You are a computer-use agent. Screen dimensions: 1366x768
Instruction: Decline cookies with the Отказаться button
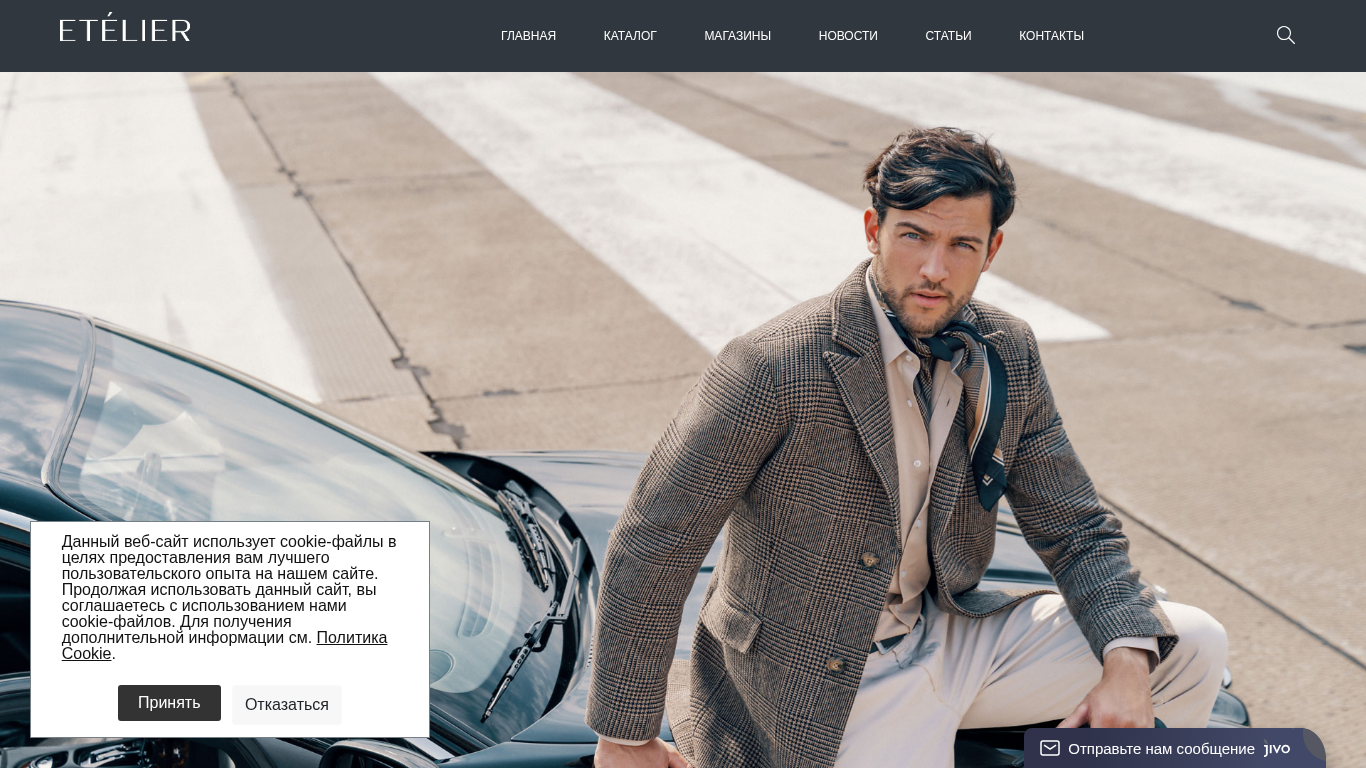coord(287,705)
